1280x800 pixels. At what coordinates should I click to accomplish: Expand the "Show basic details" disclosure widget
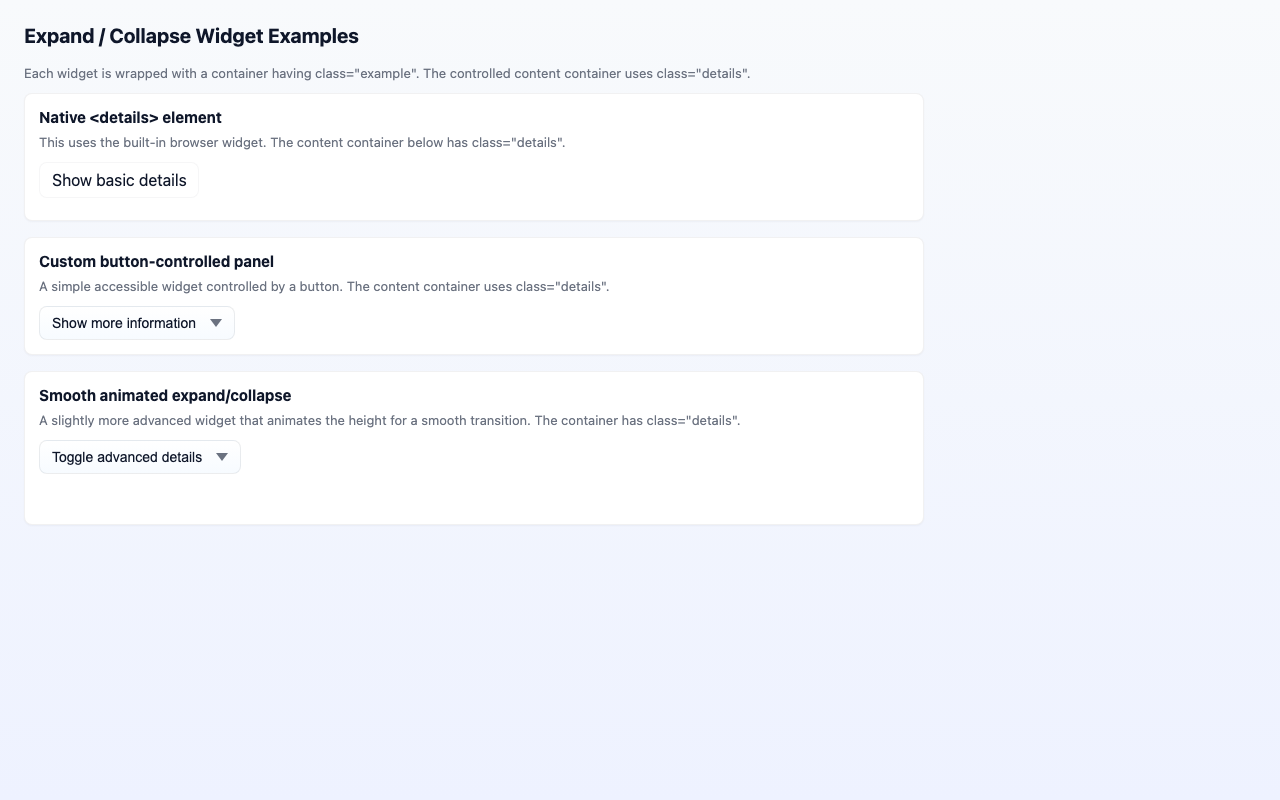(118, 180)
